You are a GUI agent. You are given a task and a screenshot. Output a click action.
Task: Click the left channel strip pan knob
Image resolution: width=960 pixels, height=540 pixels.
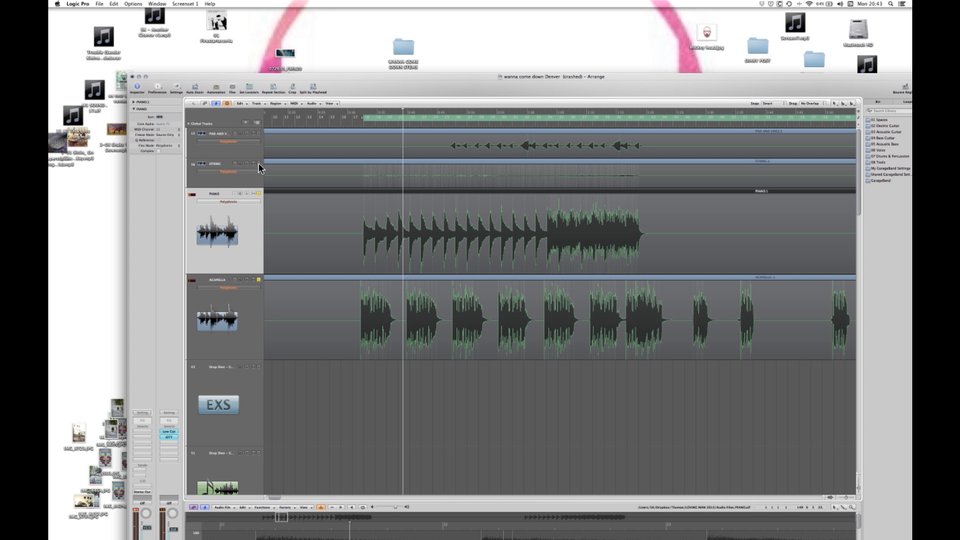pyautogui.click(x=146, y=513)
